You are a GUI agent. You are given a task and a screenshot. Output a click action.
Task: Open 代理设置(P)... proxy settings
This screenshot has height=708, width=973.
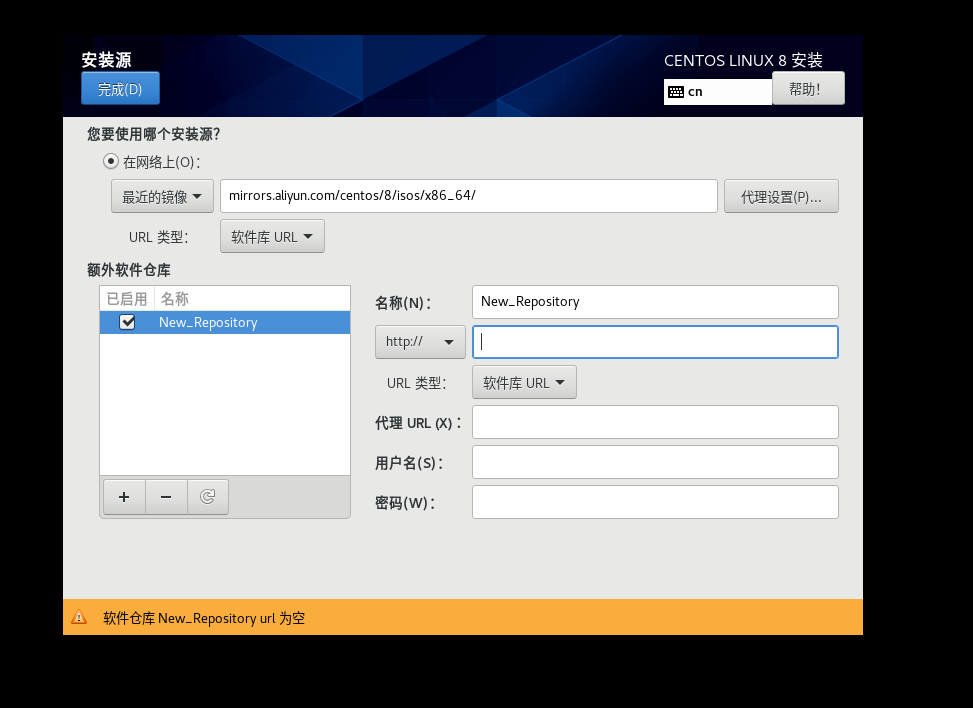coord(781,197)
